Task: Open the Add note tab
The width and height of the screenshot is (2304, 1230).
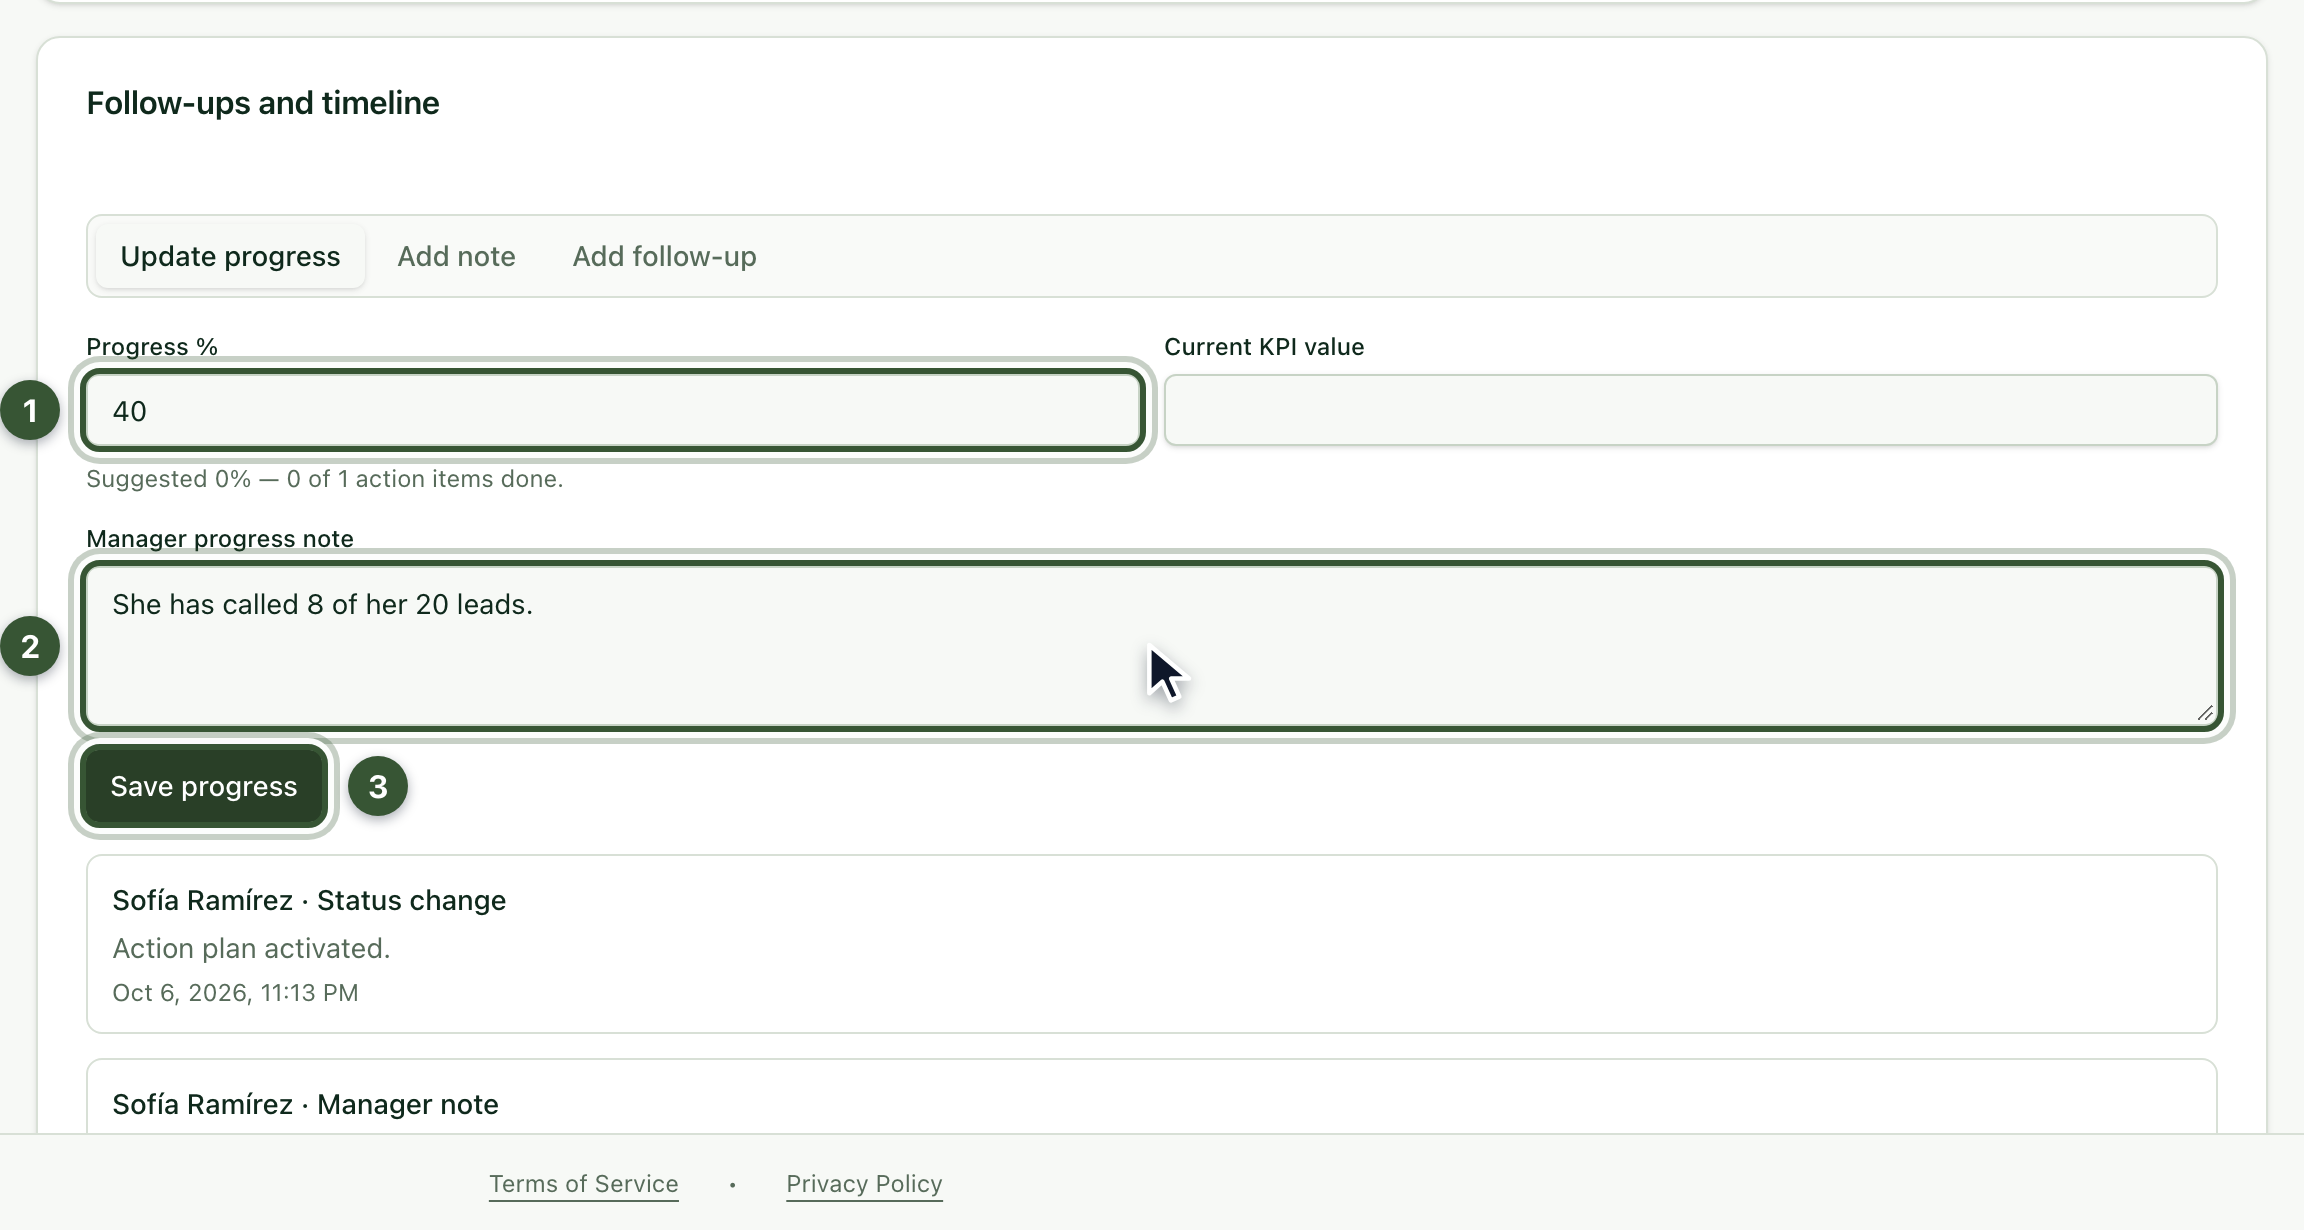Action: click(456, 256)
